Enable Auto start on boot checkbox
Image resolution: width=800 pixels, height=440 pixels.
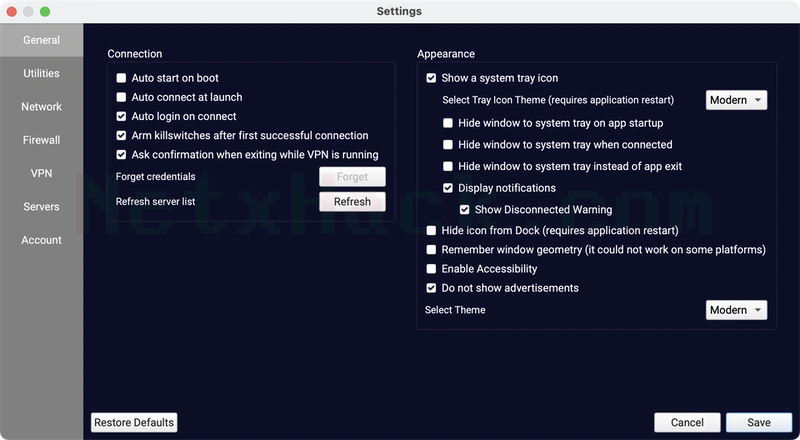tap(121, 78)
